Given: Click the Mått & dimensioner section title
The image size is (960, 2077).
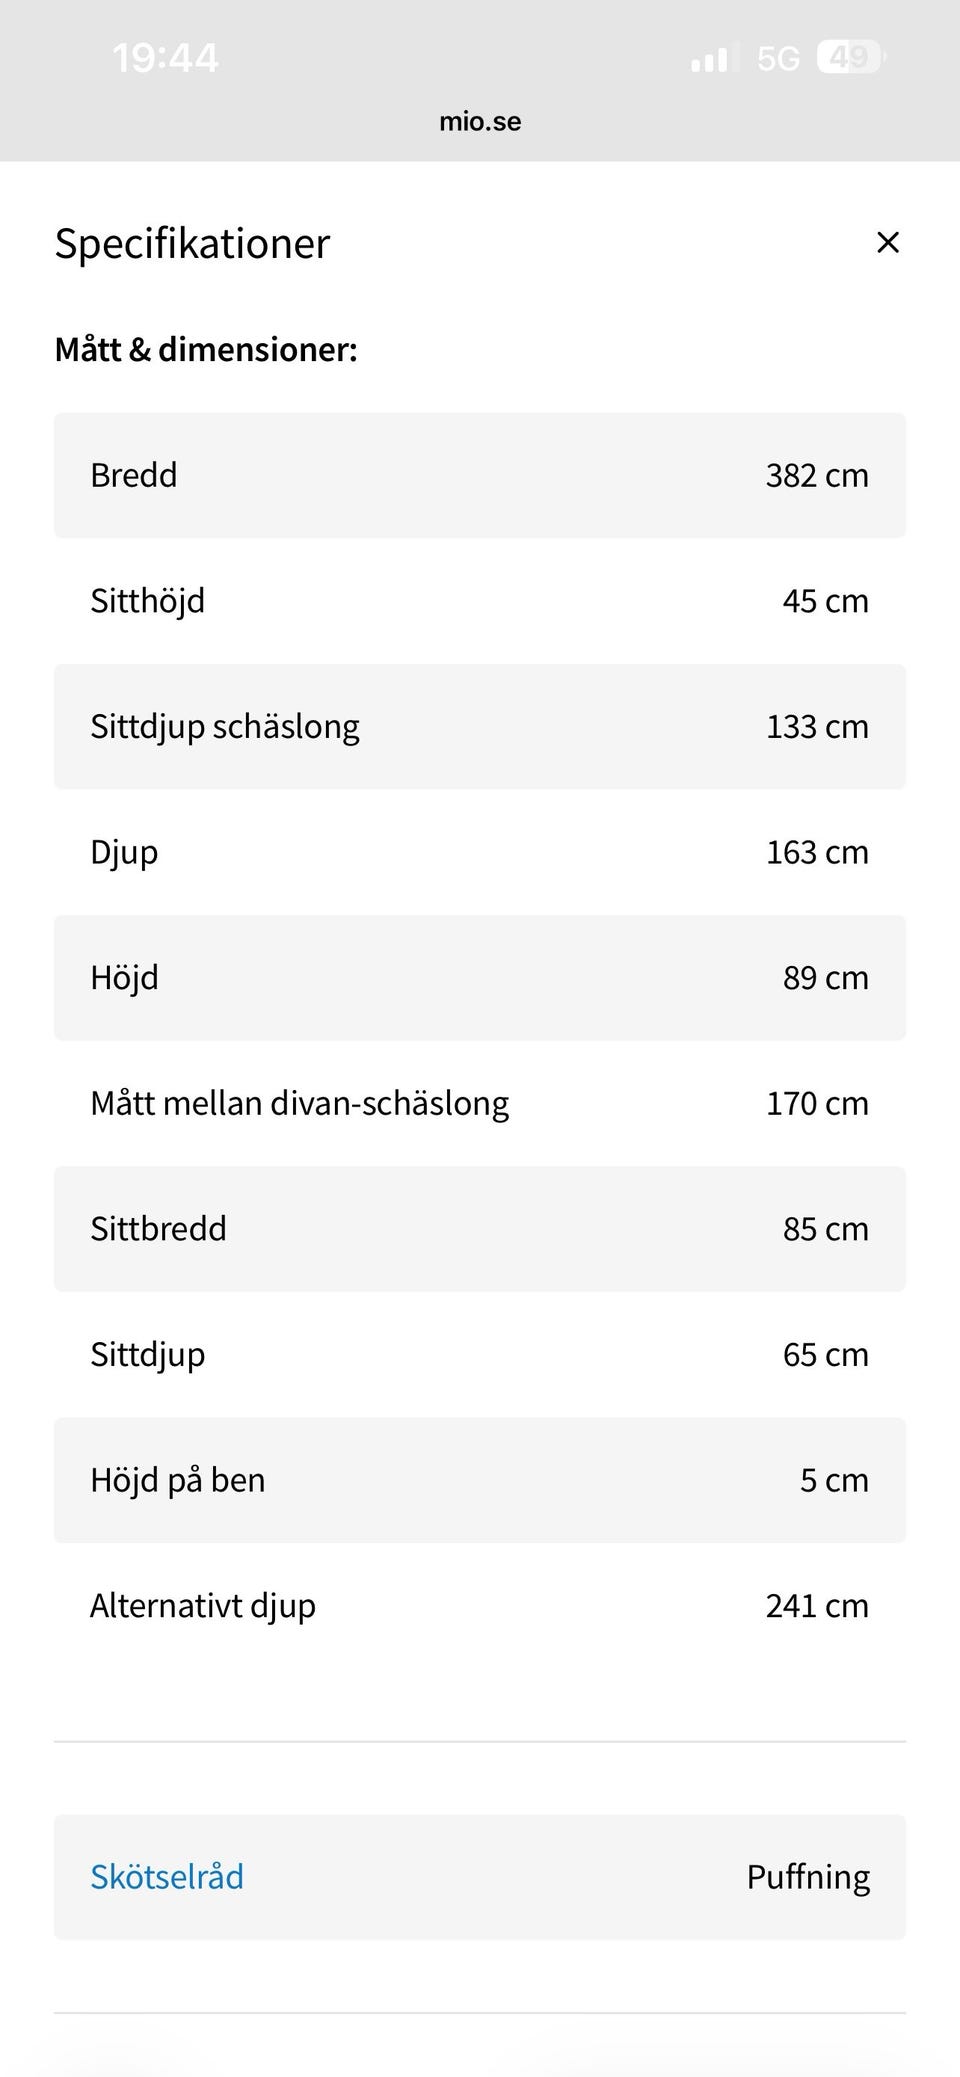Looking at the screenshot, I should (206, 350).
